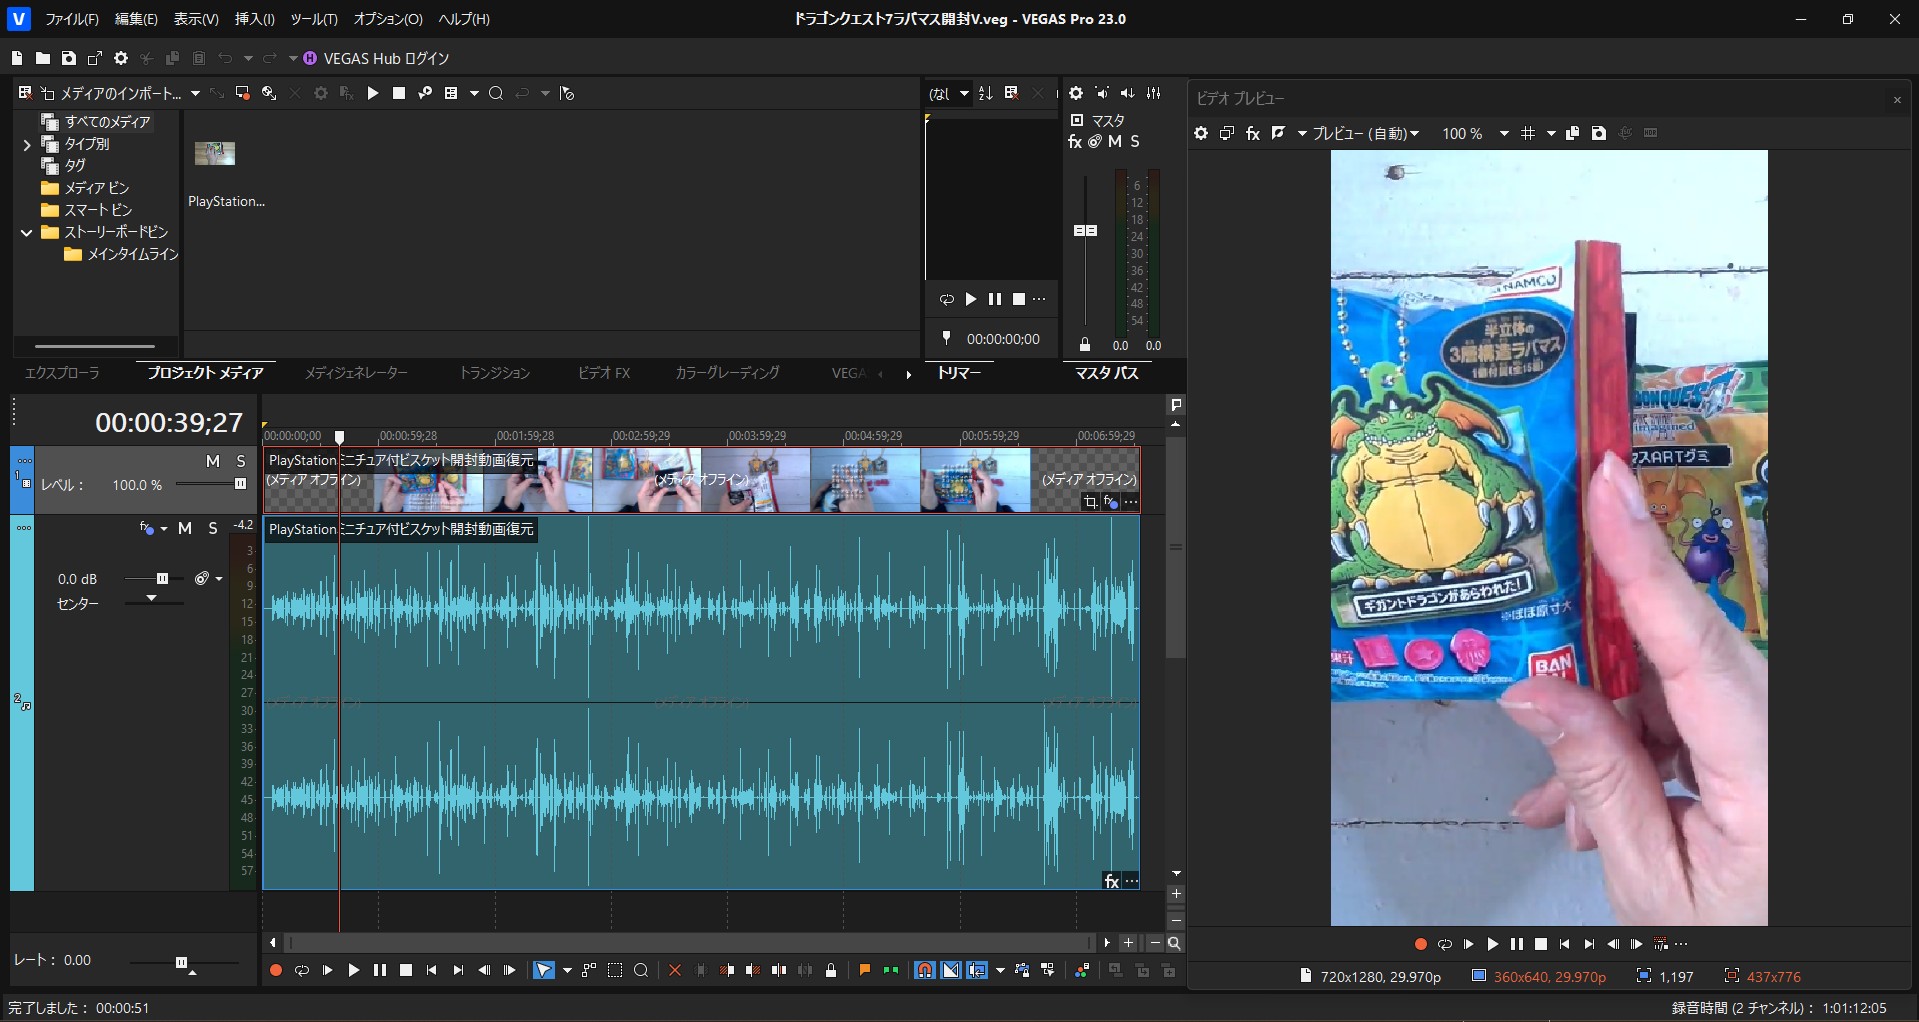Click the capture video icon in Project Media

pyautogui.click(x=242, y=93)
